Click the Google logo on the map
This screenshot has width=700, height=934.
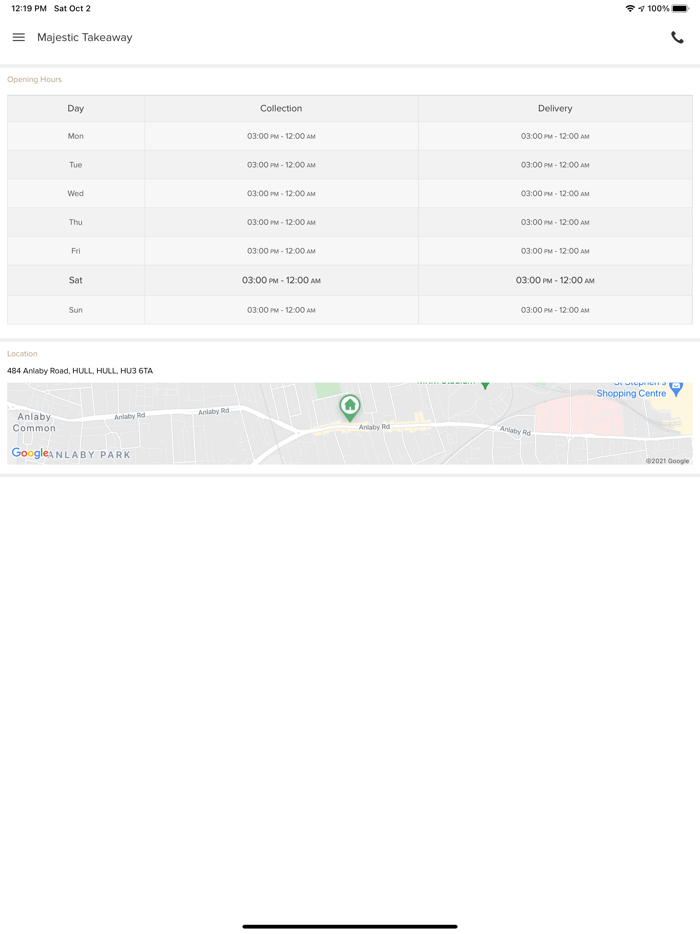[30, 453]
